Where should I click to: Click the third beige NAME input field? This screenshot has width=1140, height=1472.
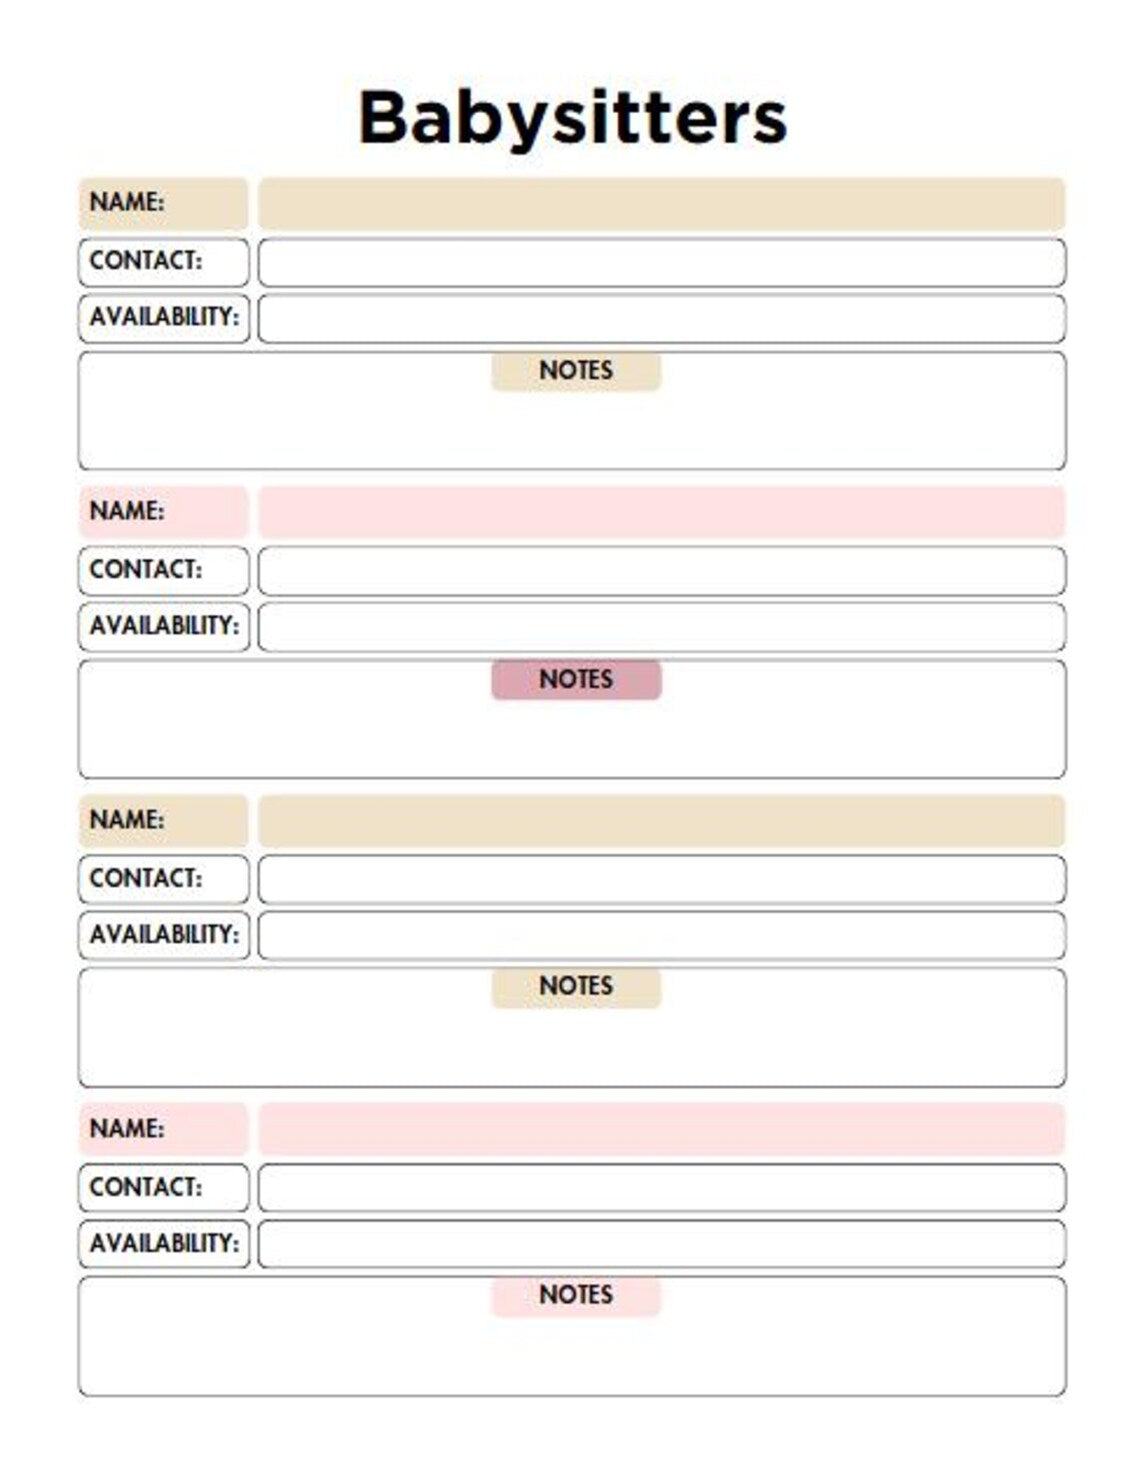(662, 822)
